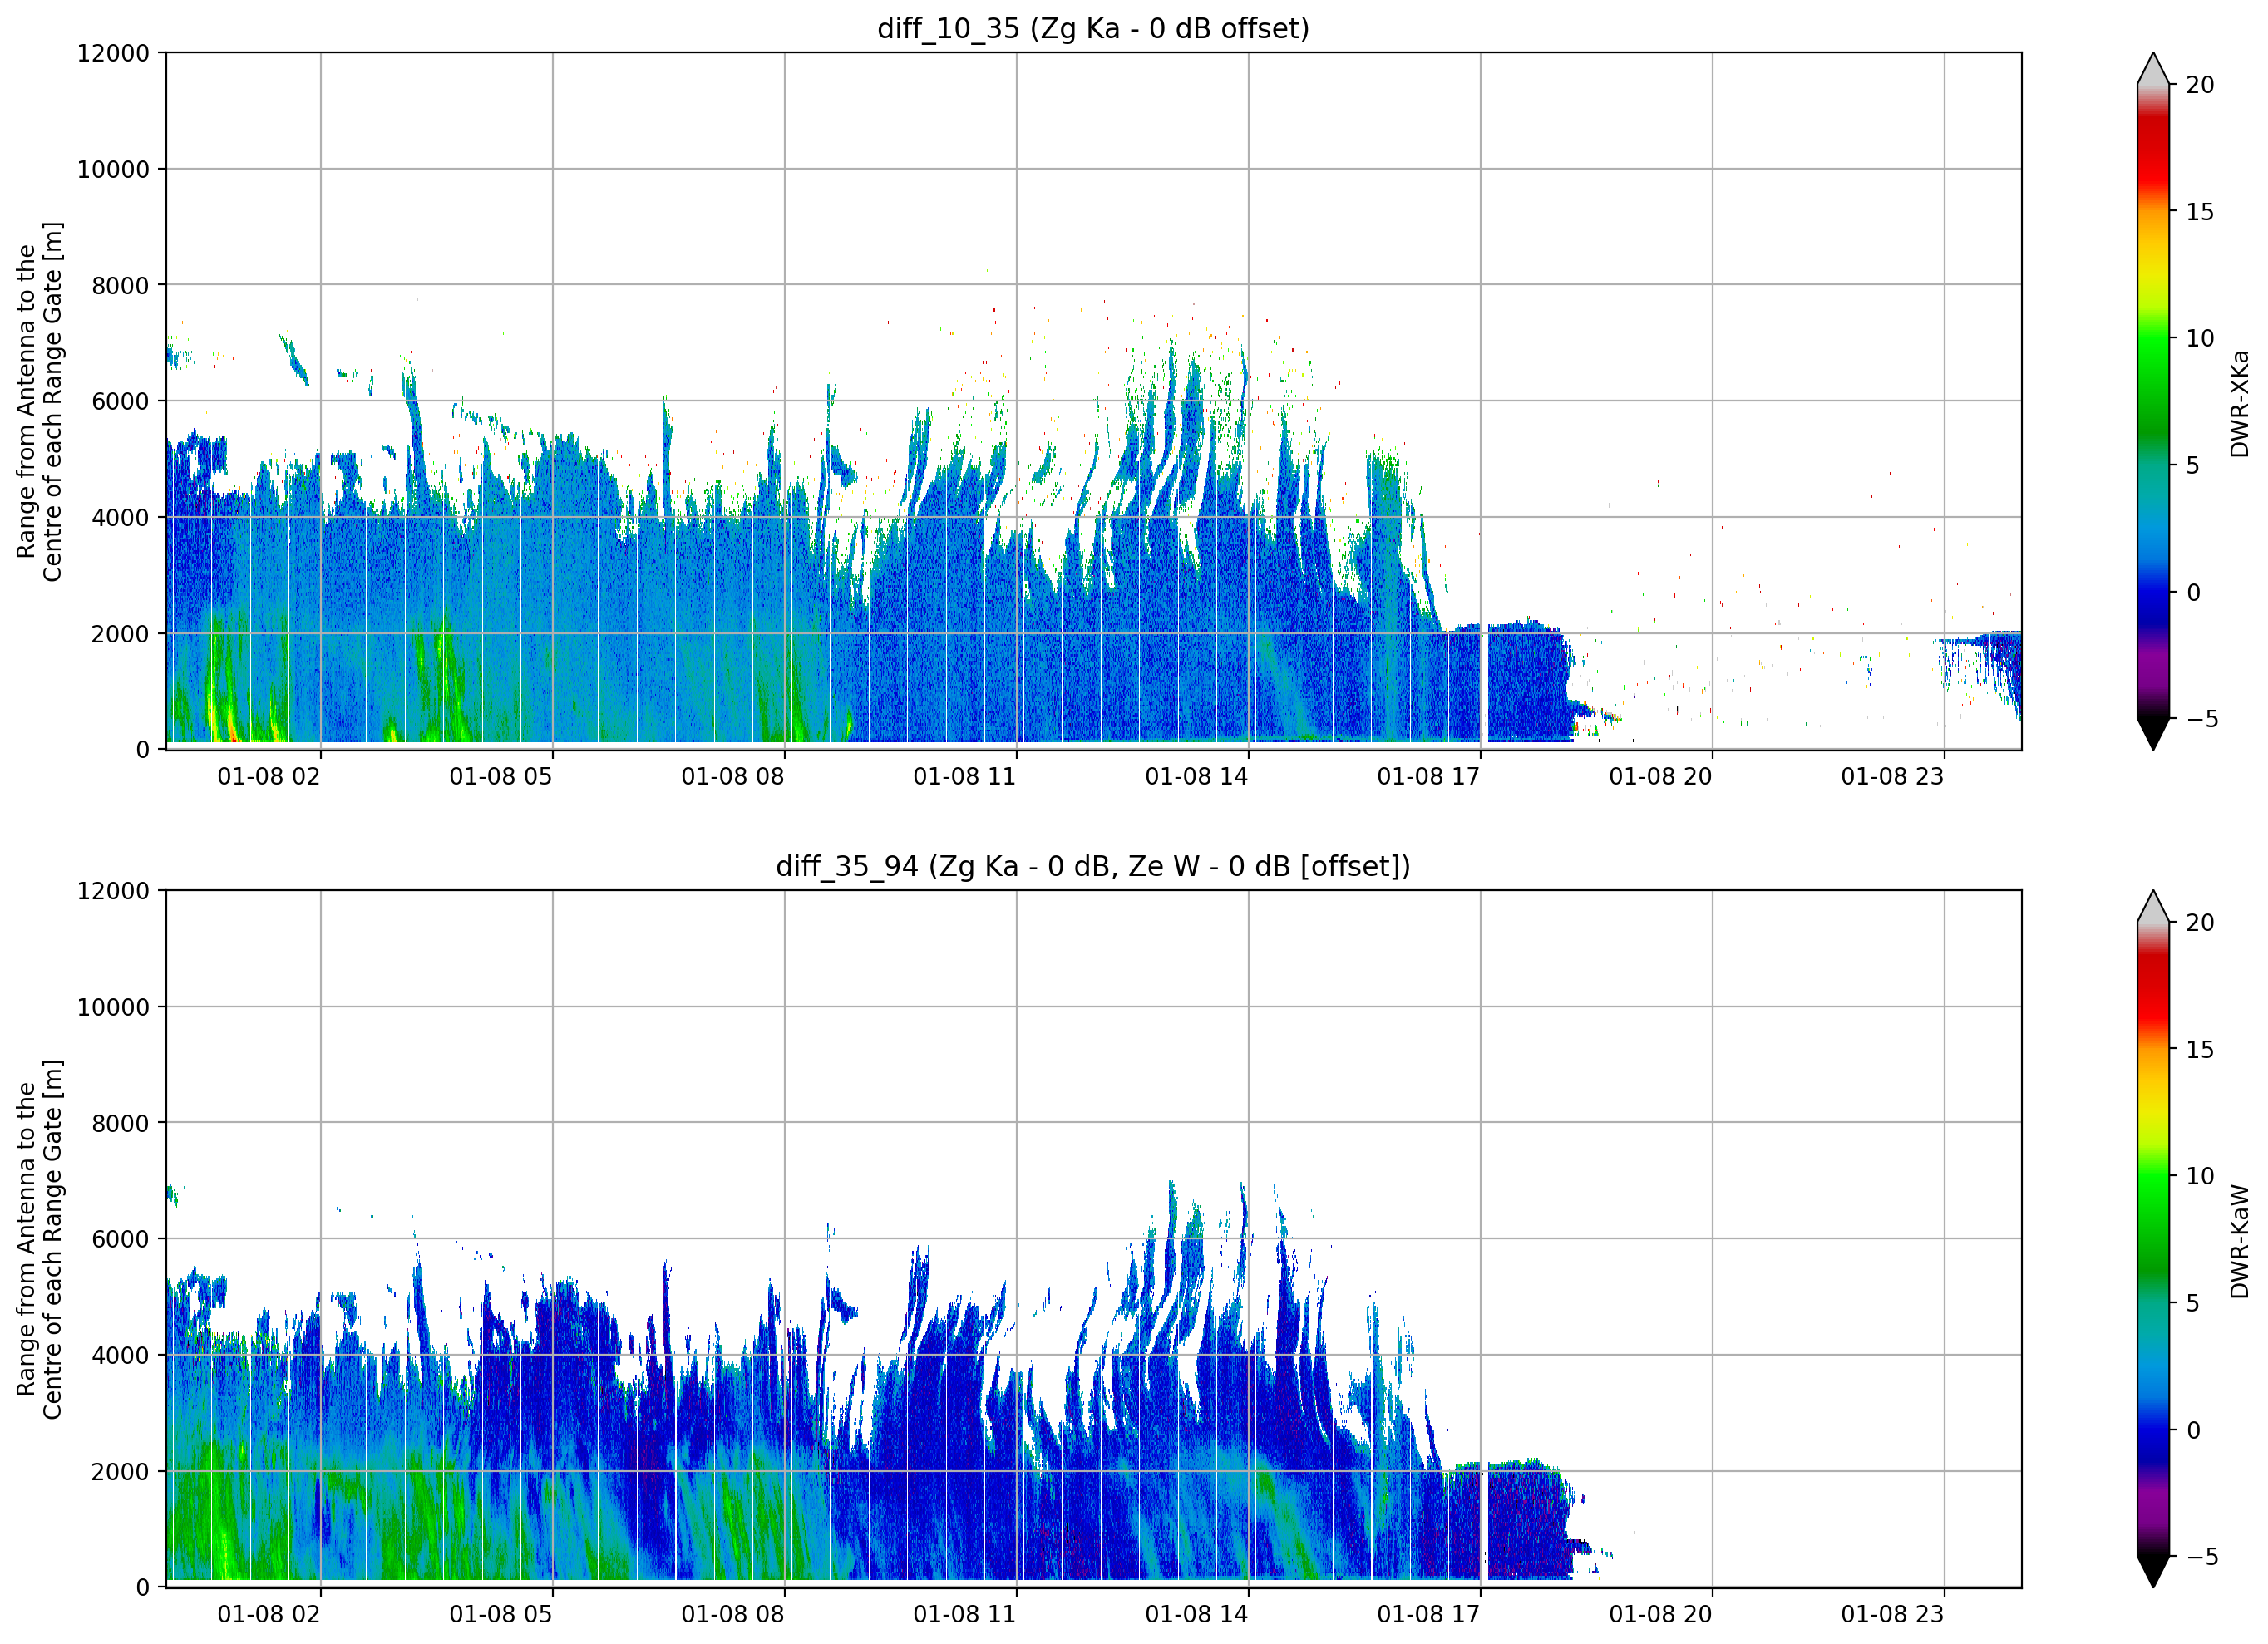Viewport: 2268px width, 1644px height.
Task: Click the DWR-KaW colorbar label
Action: [x=2239, y=1241]
